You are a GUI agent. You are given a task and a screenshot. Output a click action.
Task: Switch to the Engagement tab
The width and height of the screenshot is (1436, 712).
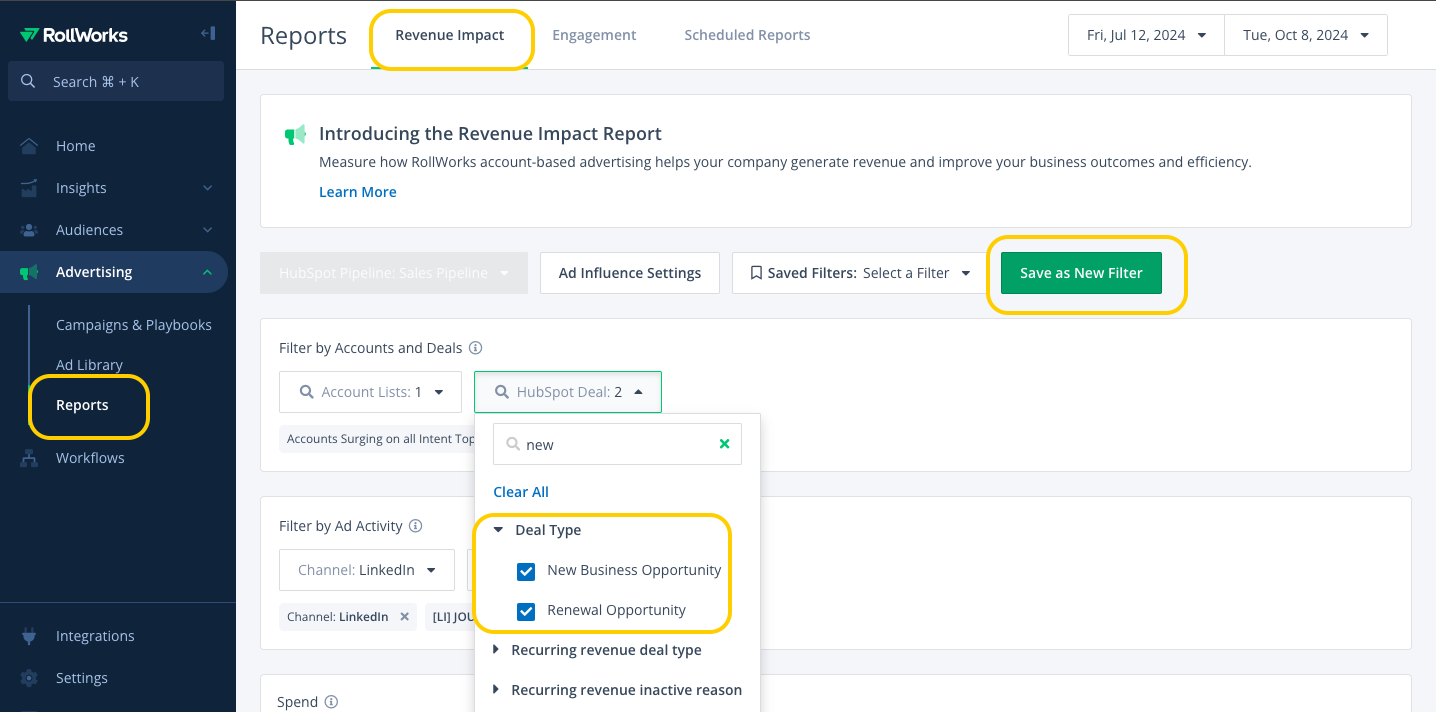(x=594, y=35)
